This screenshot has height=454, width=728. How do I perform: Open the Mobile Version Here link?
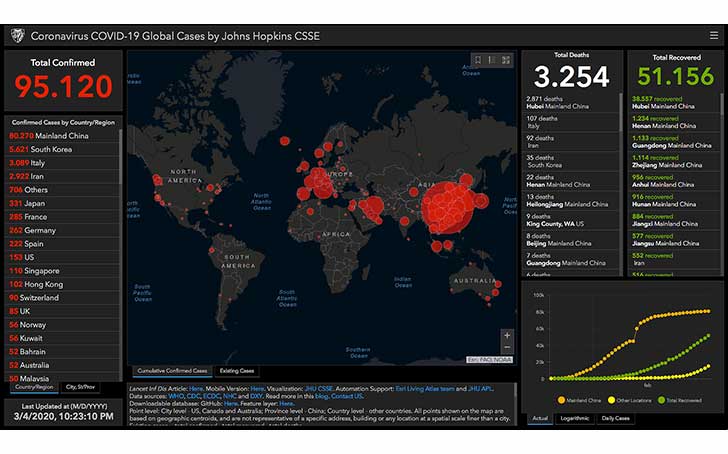[x=257, y=389]
